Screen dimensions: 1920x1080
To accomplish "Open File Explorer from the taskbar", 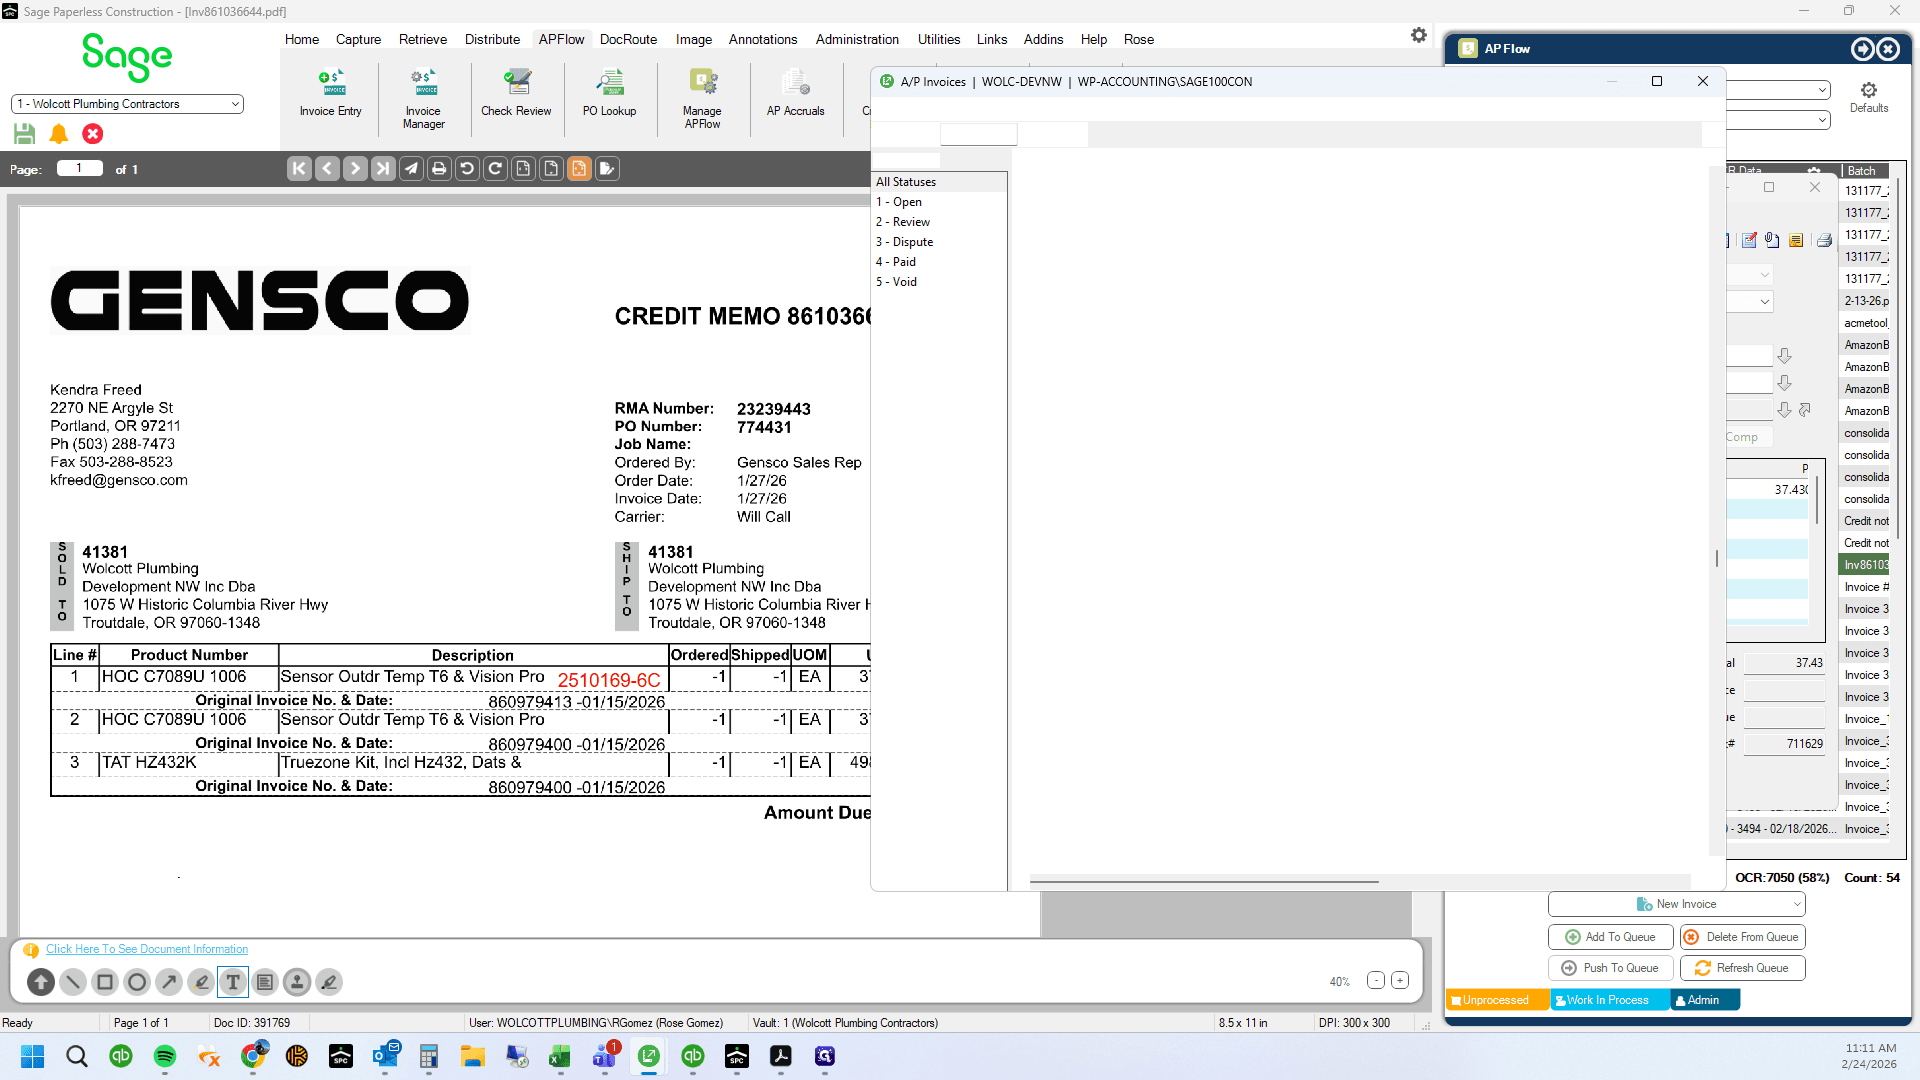I will pos(472,1056).
